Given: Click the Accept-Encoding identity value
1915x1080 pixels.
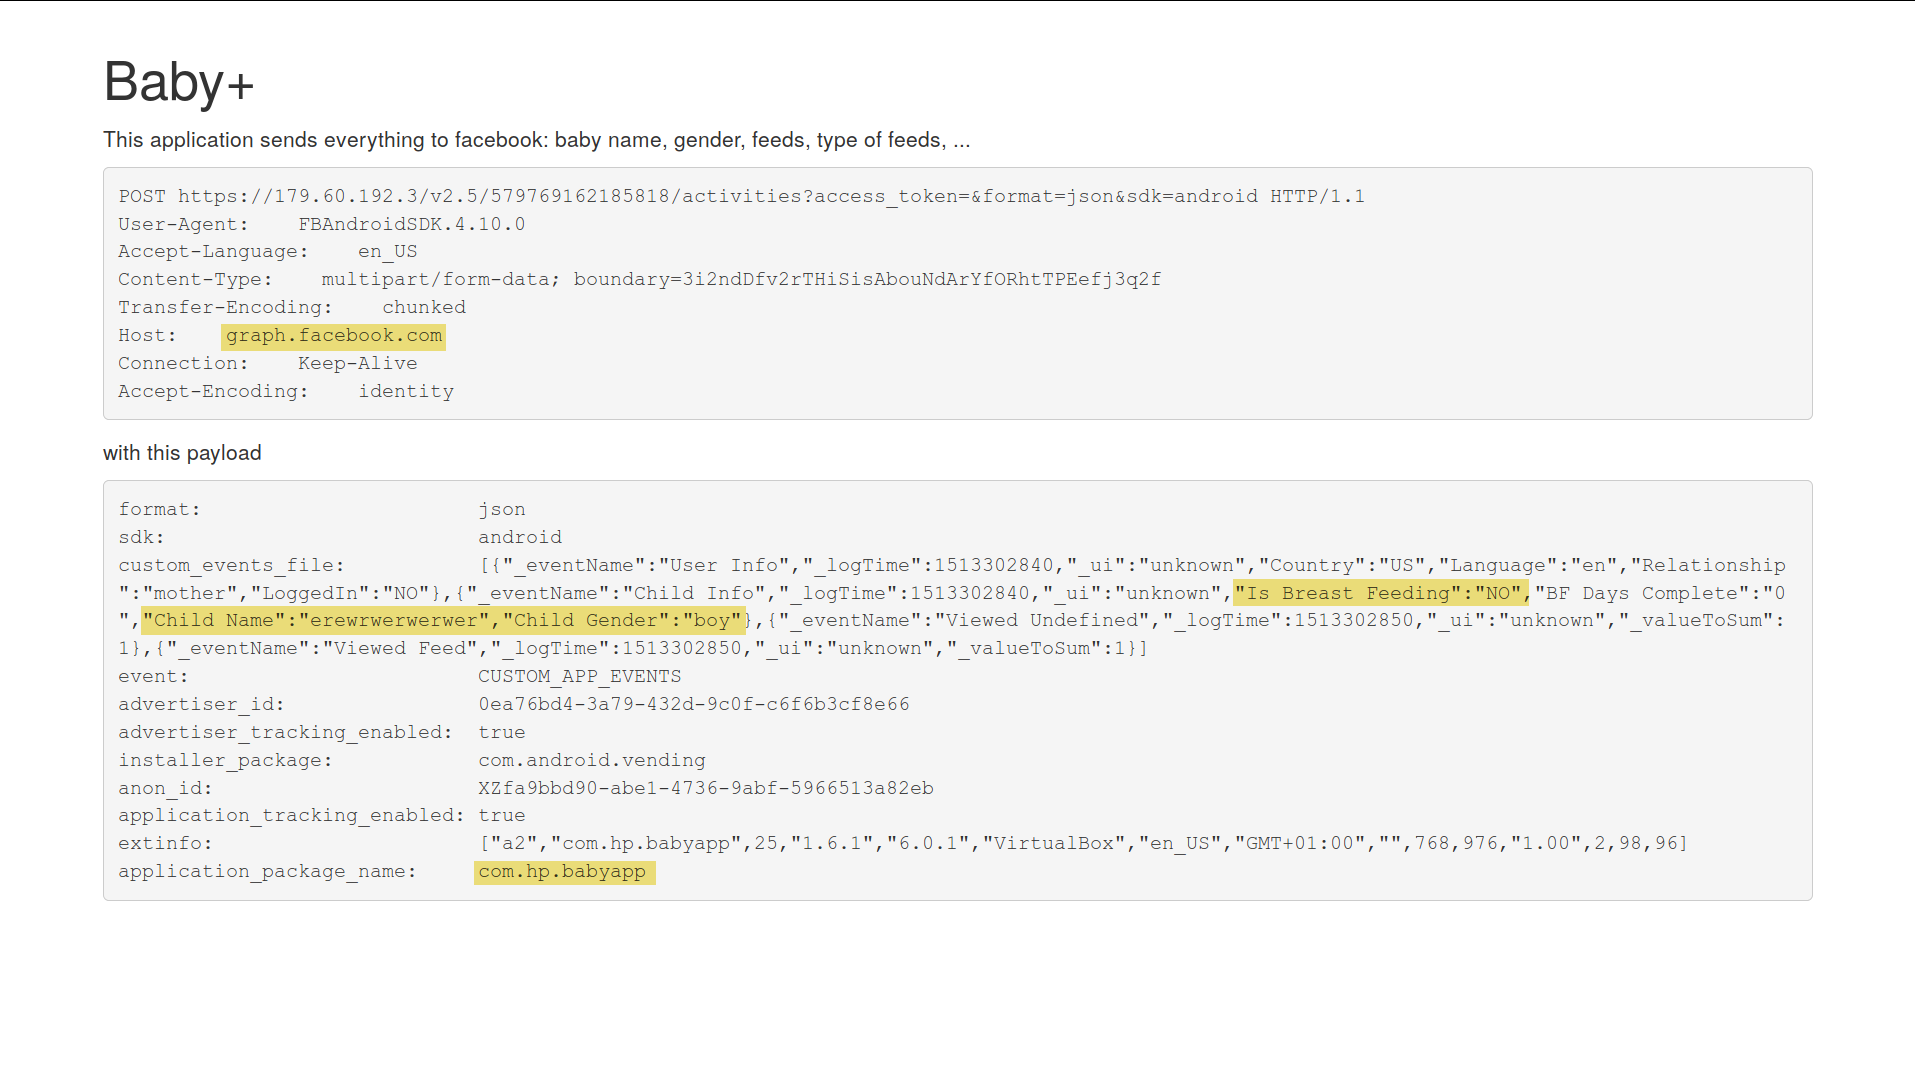Looking at the screenshot, I should coord(406,392).
